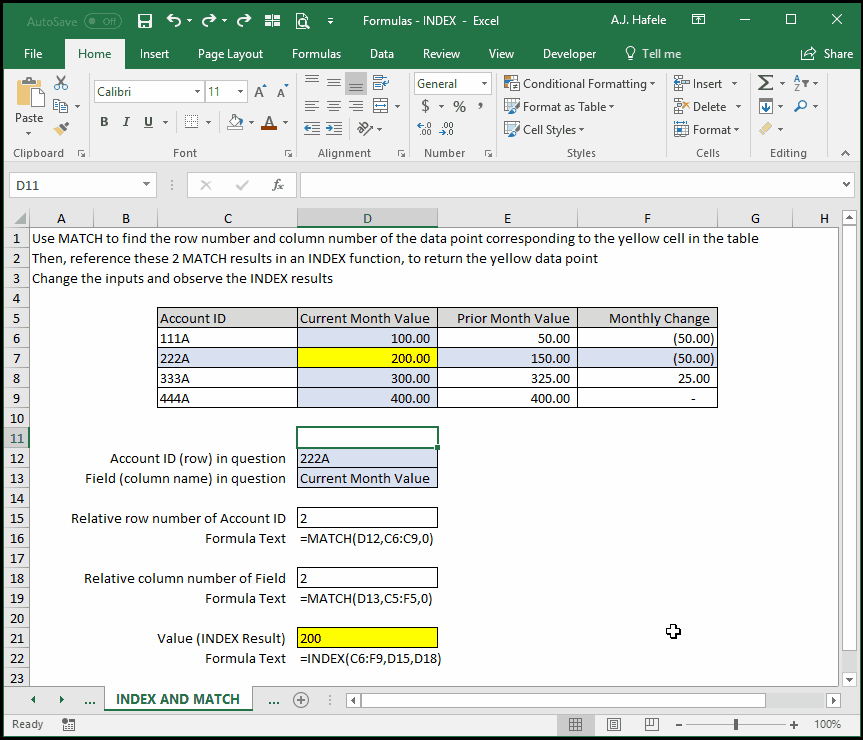
Task: Open the font size 11 dropdown
Action: [241, 92]
